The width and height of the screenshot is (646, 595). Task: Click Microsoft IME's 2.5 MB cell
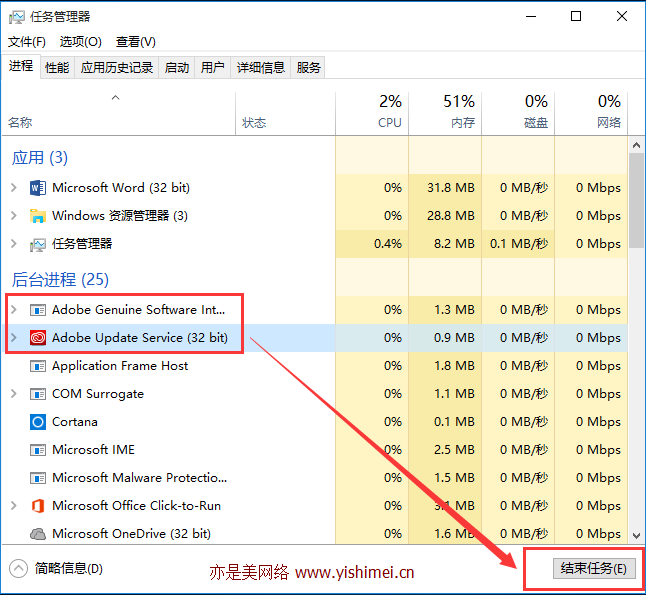click(445, 450)
